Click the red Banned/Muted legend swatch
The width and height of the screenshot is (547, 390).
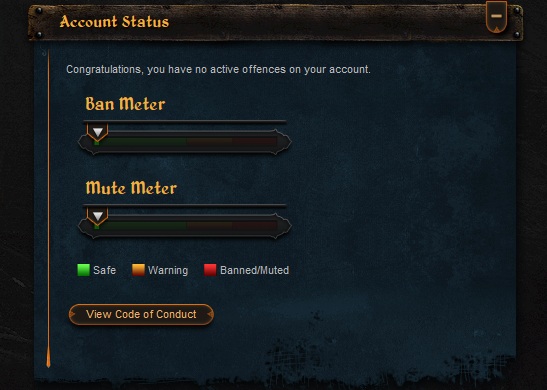coord(210,270)
